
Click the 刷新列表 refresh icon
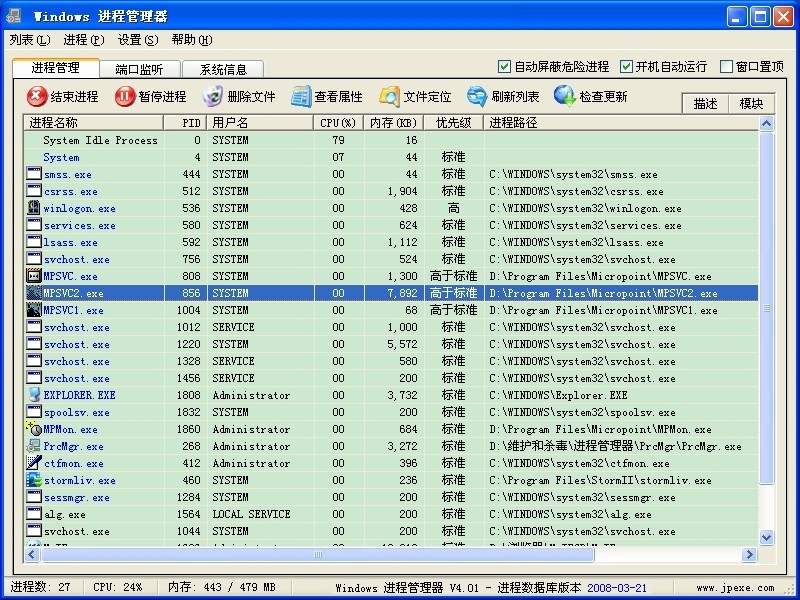[477, 96]
